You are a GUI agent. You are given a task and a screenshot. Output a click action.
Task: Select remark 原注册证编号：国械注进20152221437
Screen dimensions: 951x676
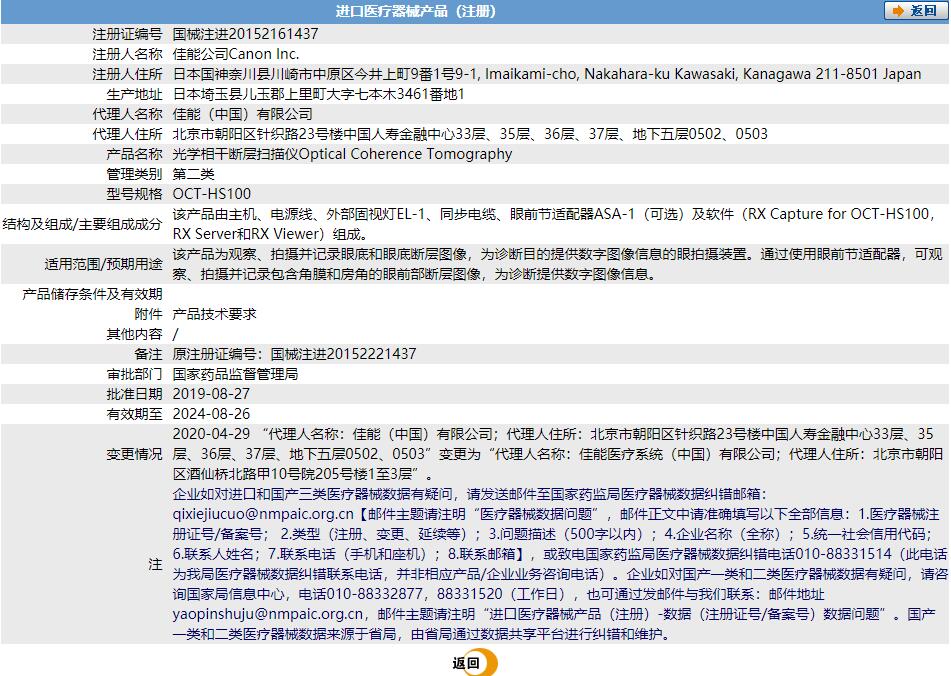[295, 354]
